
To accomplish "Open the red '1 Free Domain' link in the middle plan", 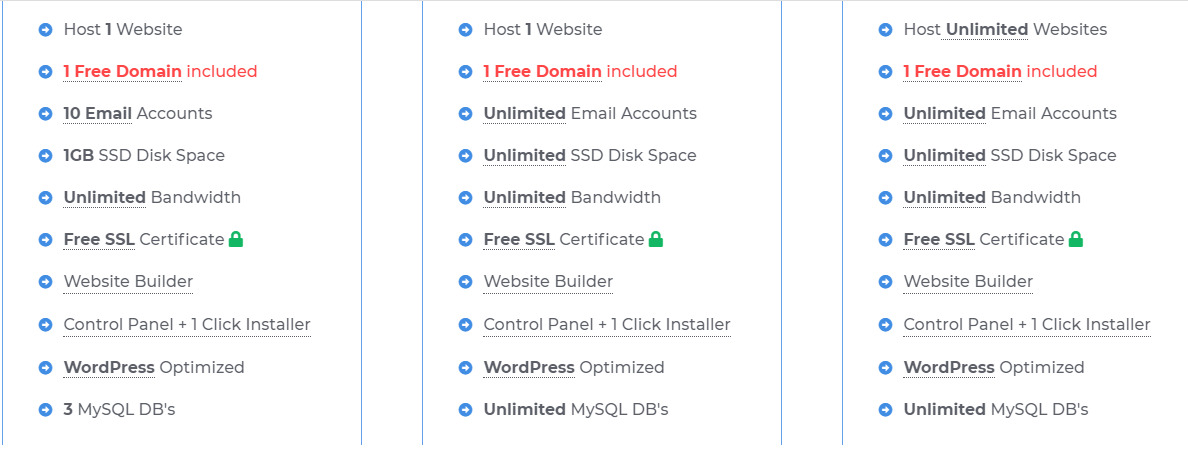I will 542,72.
